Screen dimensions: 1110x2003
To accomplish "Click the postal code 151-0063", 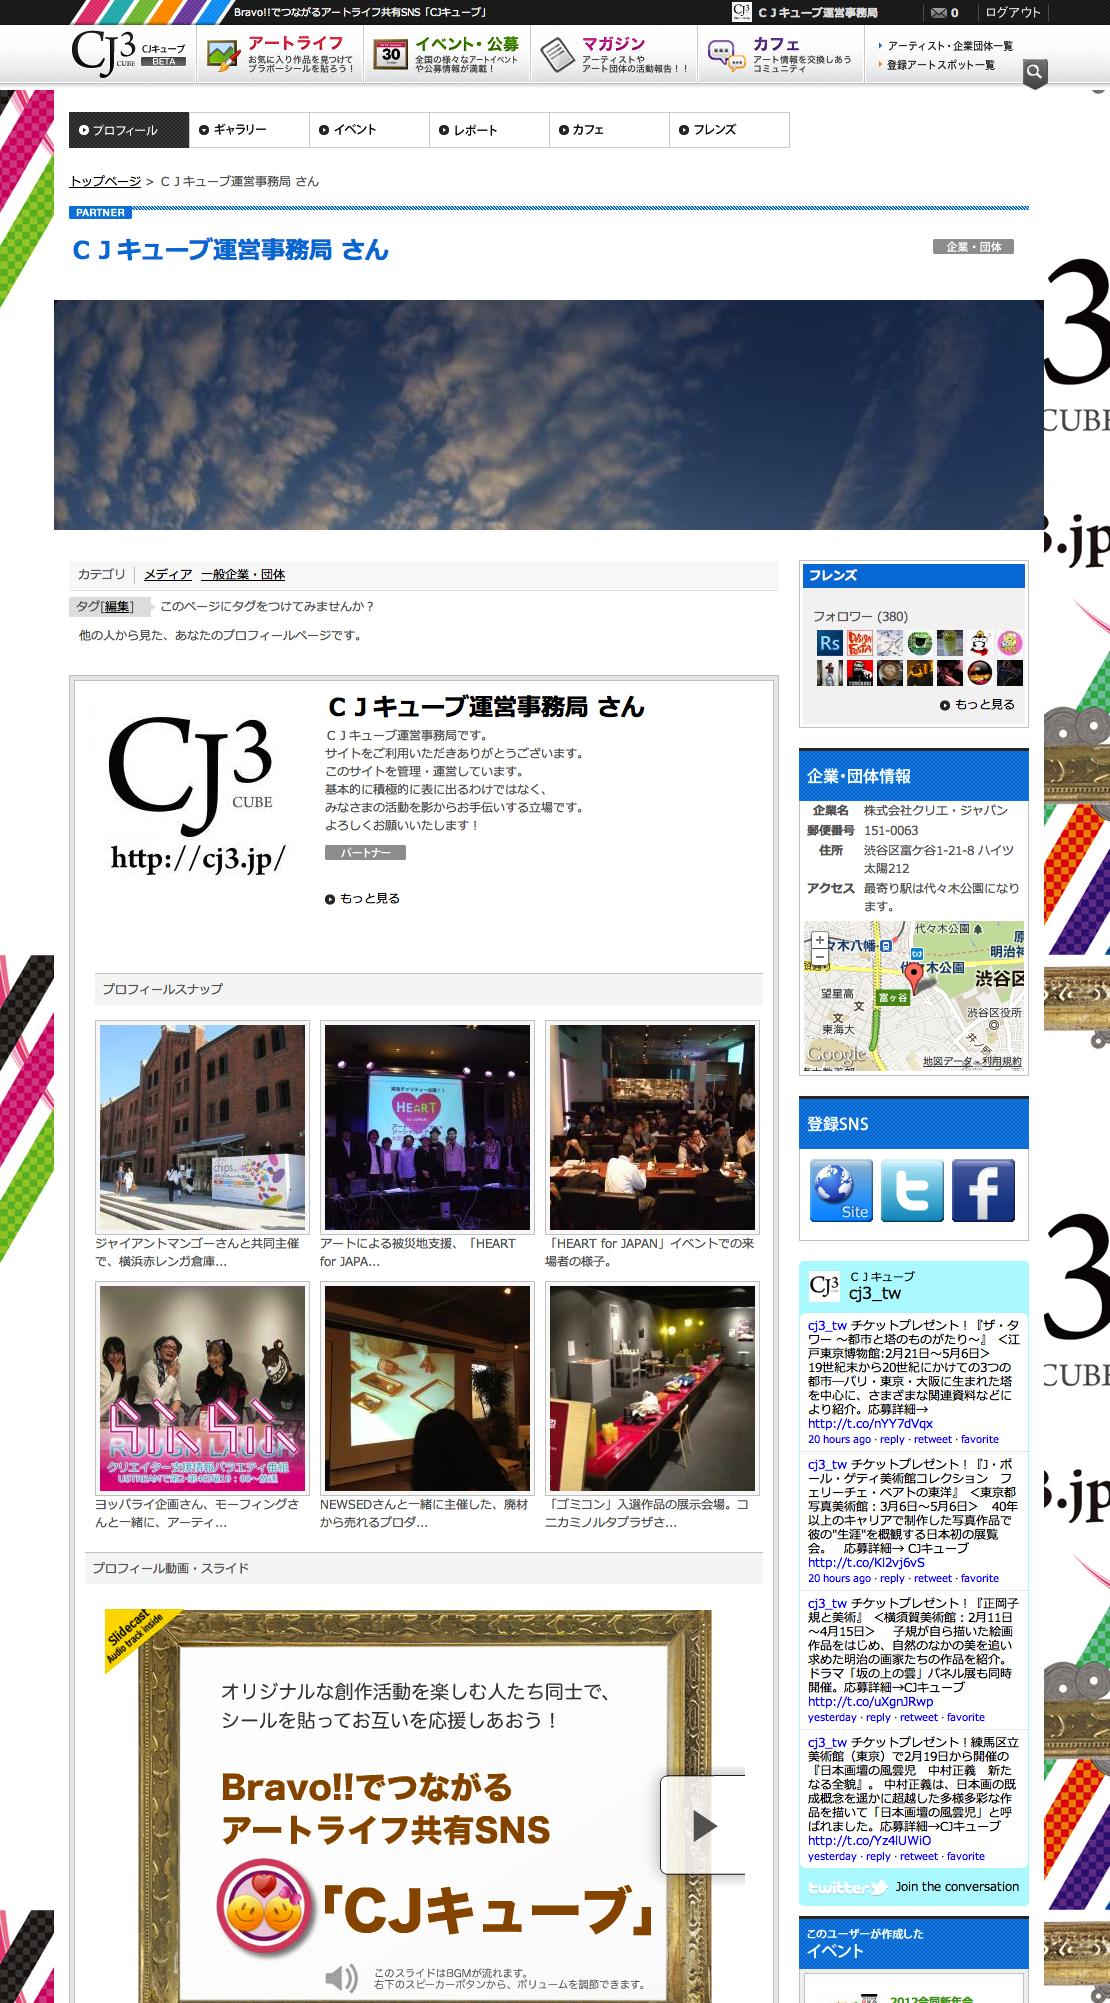I will tap(891, 830).
